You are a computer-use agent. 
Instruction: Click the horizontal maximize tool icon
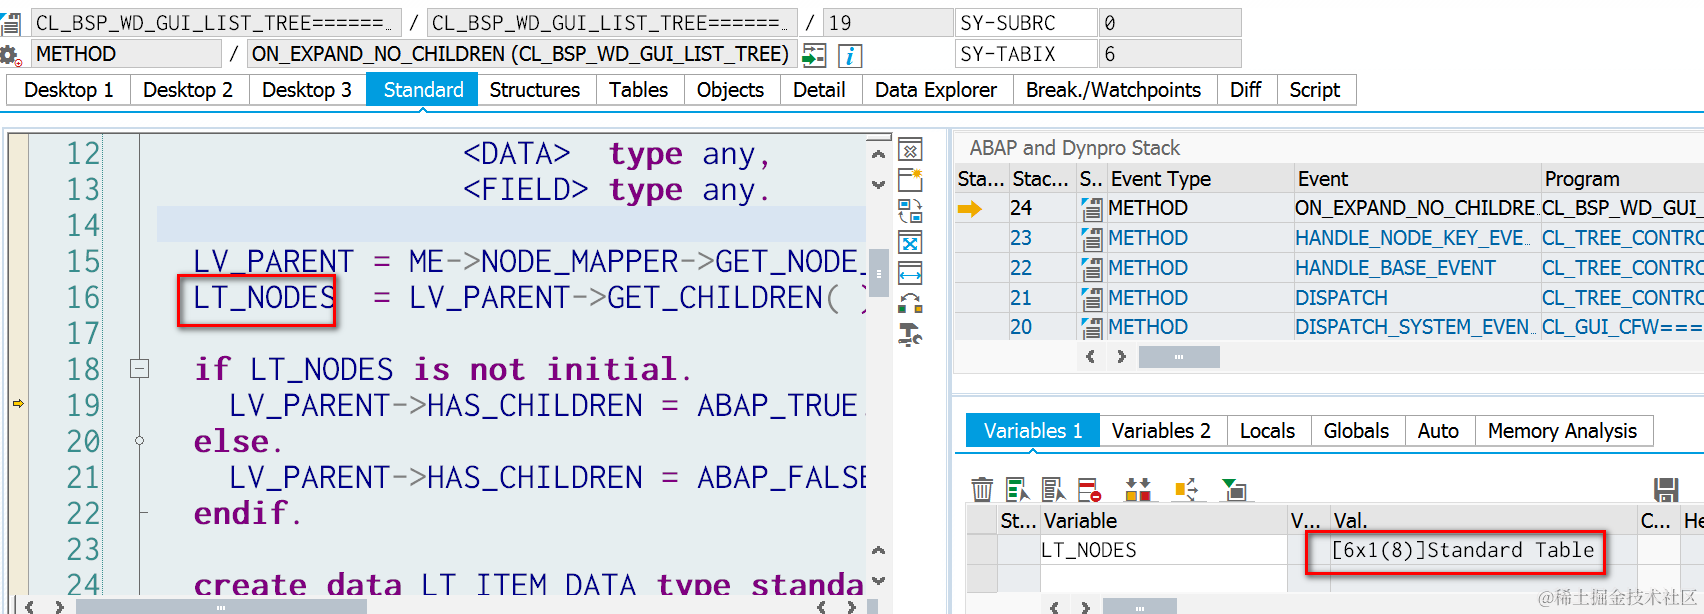click(x=910, y=273)
